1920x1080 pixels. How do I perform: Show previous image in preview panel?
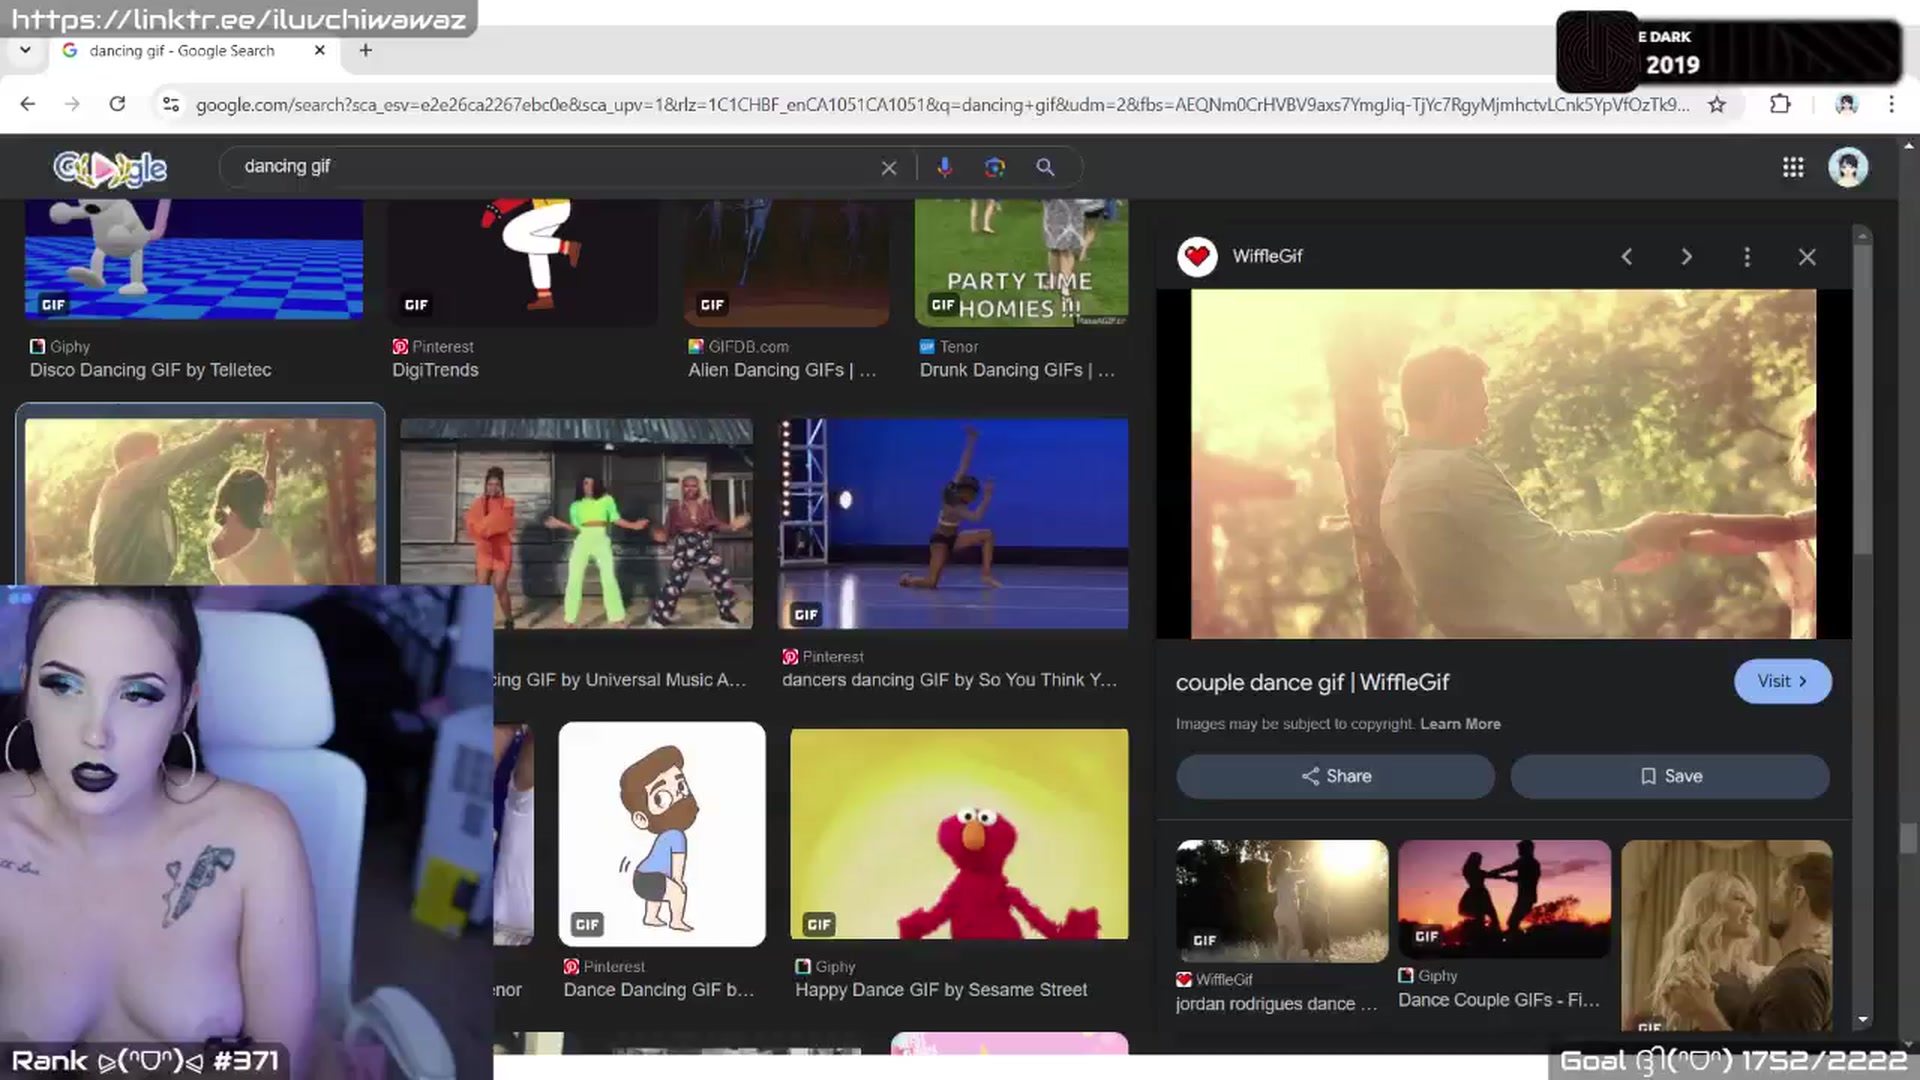[1627, 257]
